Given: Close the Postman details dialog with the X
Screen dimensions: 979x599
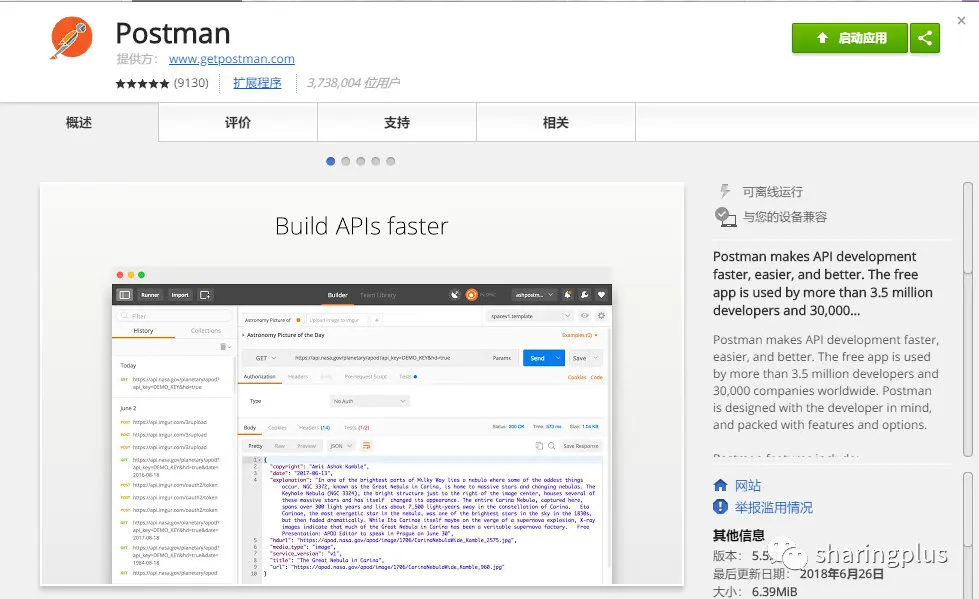Looking at the screenshot, I should [962, 21].
